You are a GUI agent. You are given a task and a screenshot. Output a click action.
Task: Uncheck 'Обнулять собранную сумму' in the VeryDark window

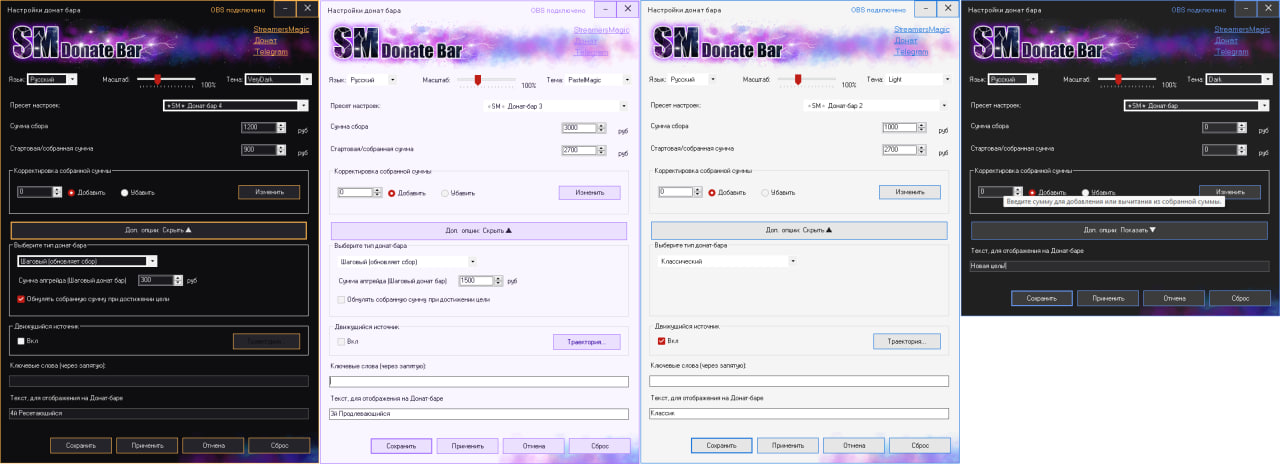[21, 298]
